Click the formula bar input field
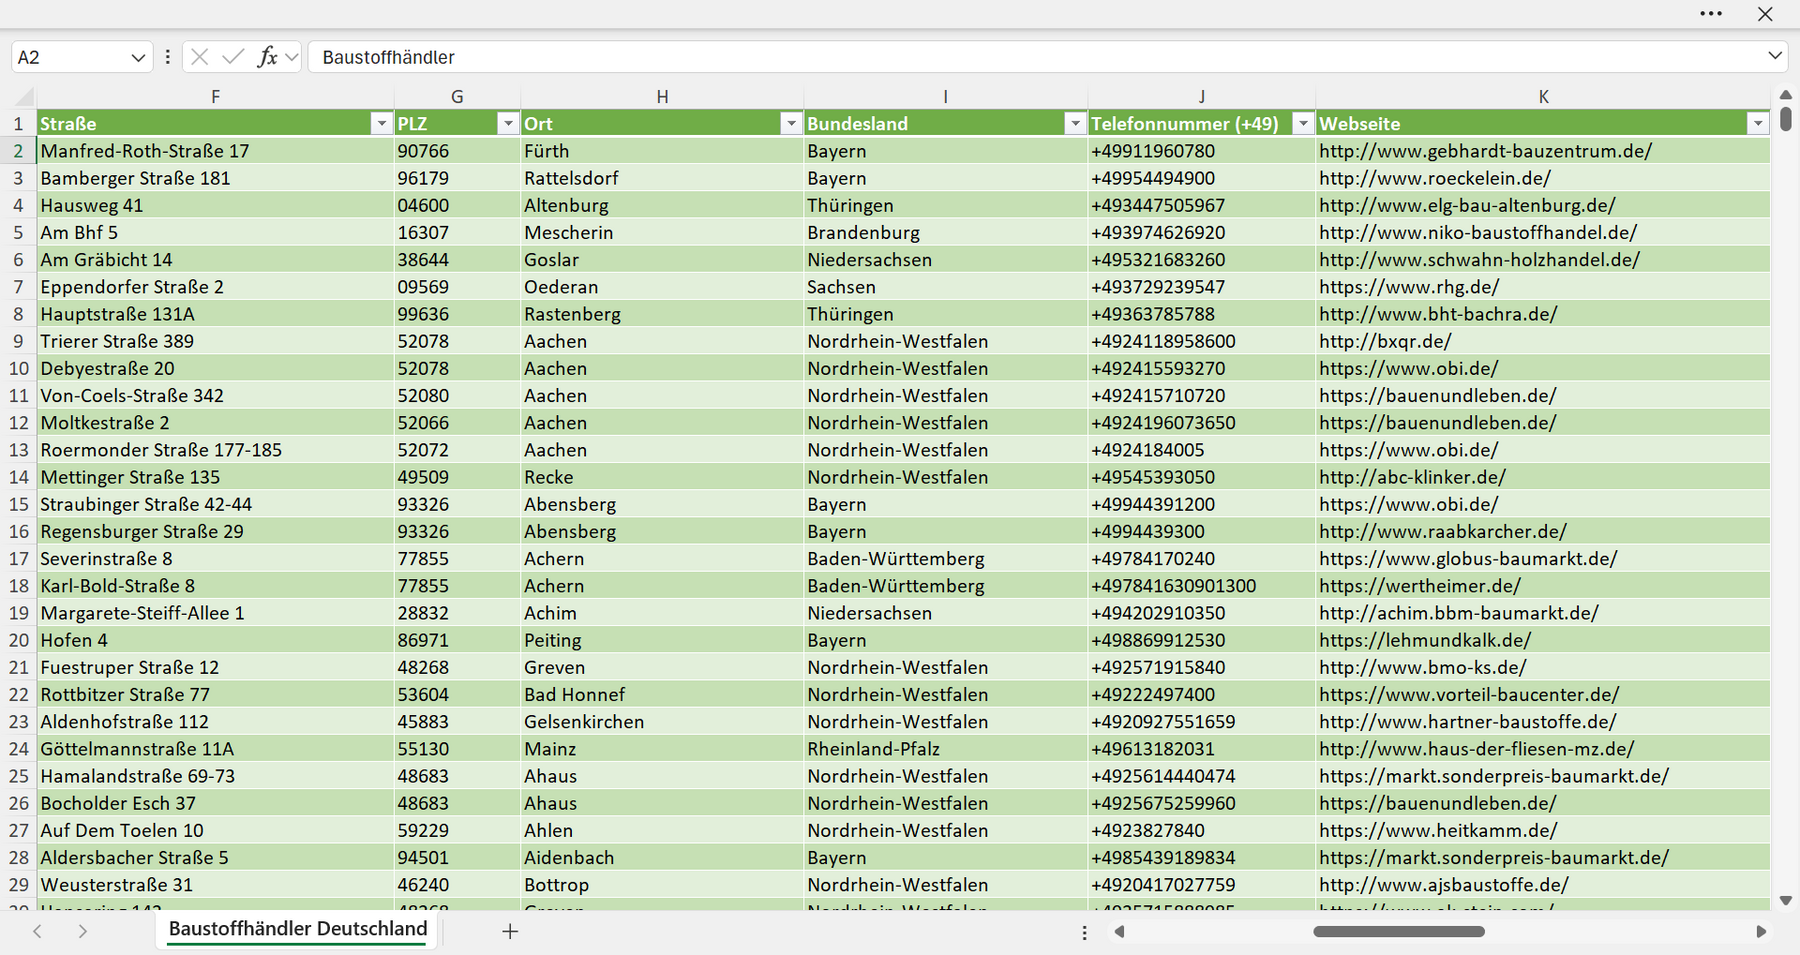This screenshot has height=955, width=1800. click(x=1035, y=57)
